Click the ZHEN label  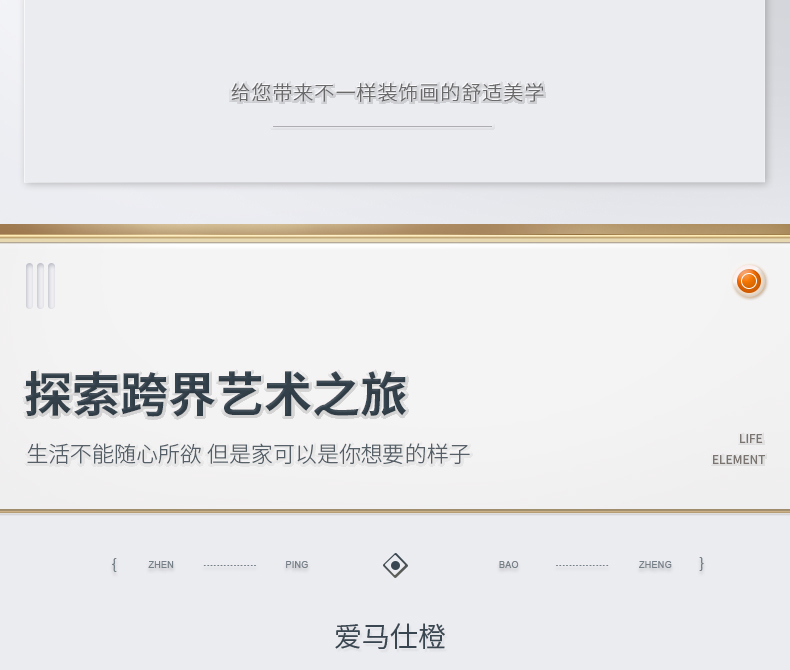pyautogui.click(x=161, y=565)
